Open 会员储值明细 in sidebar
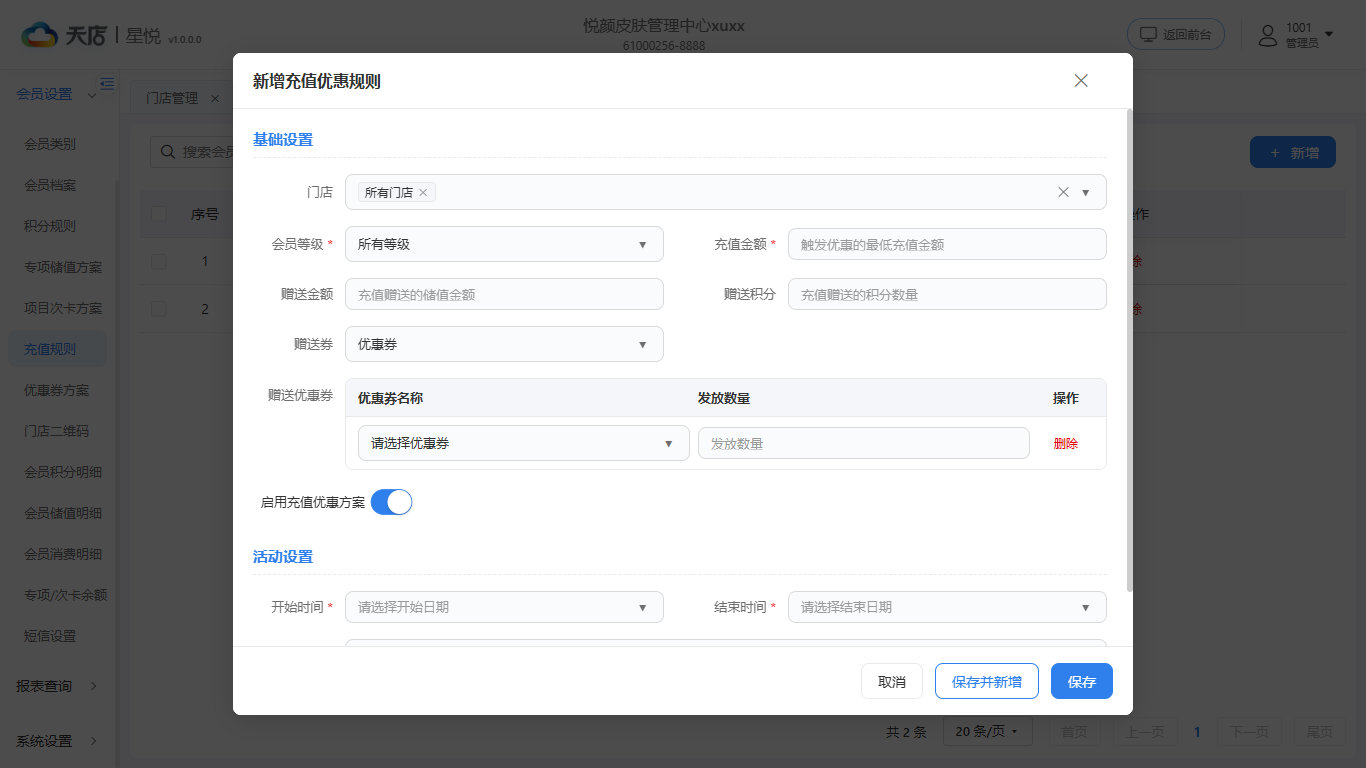The height and width of the screenshot is (768, 1366). [63, 513]
